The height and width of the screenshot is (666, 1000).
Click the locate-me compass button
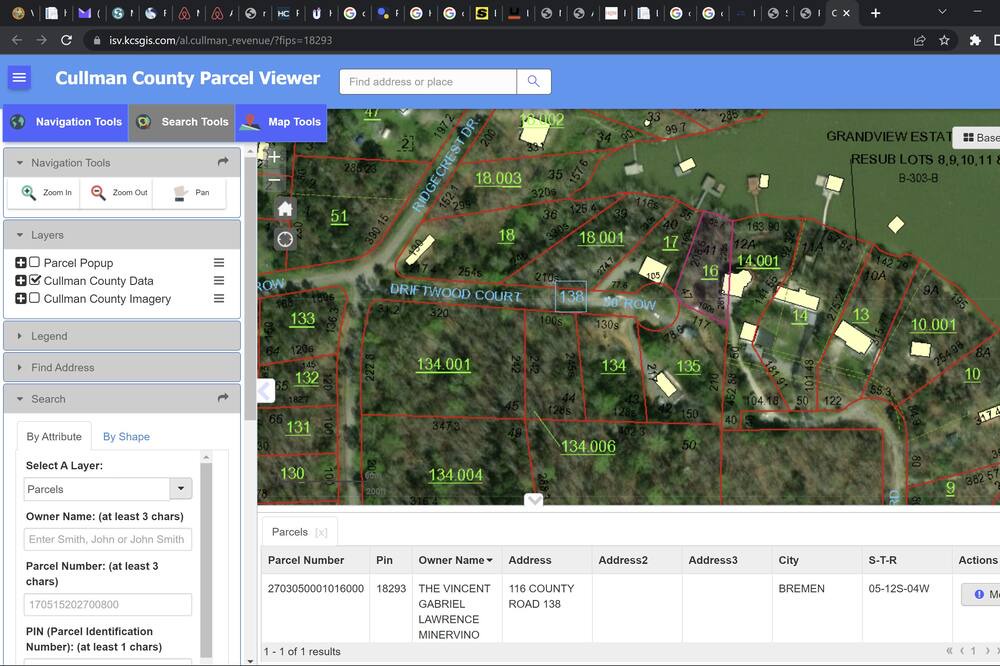[285, 239]
